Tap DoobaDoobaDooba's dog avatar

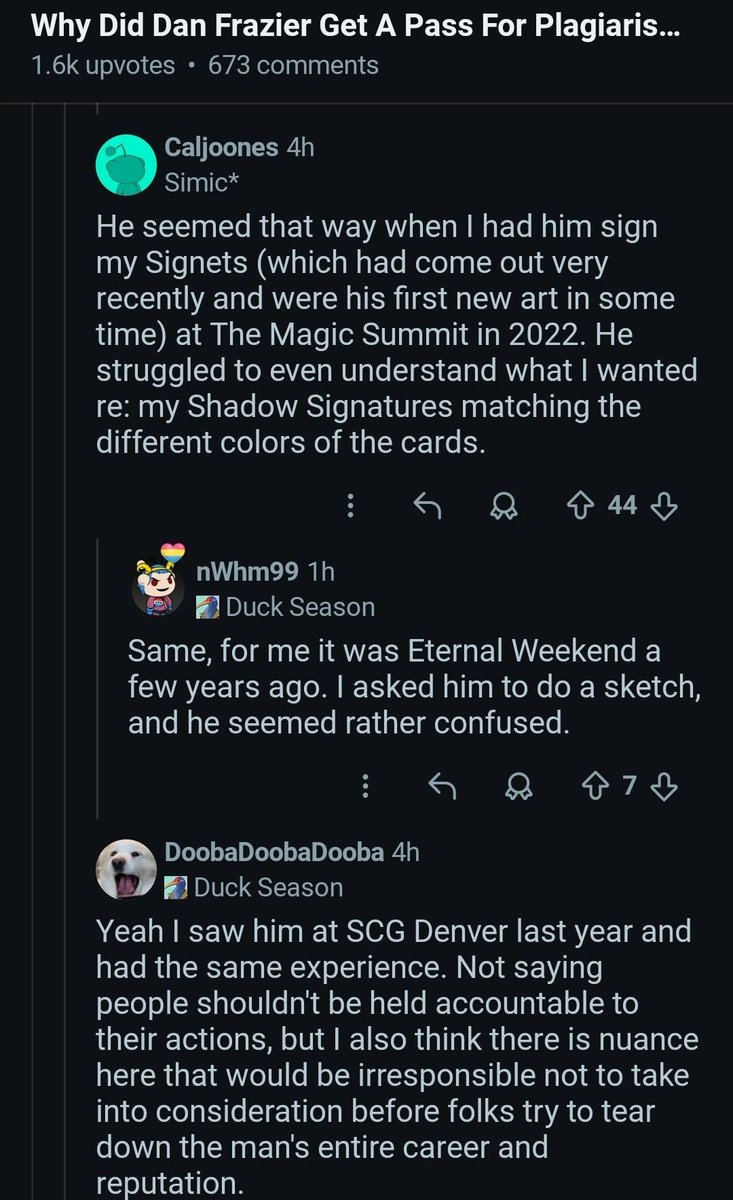tap(124, 868)
